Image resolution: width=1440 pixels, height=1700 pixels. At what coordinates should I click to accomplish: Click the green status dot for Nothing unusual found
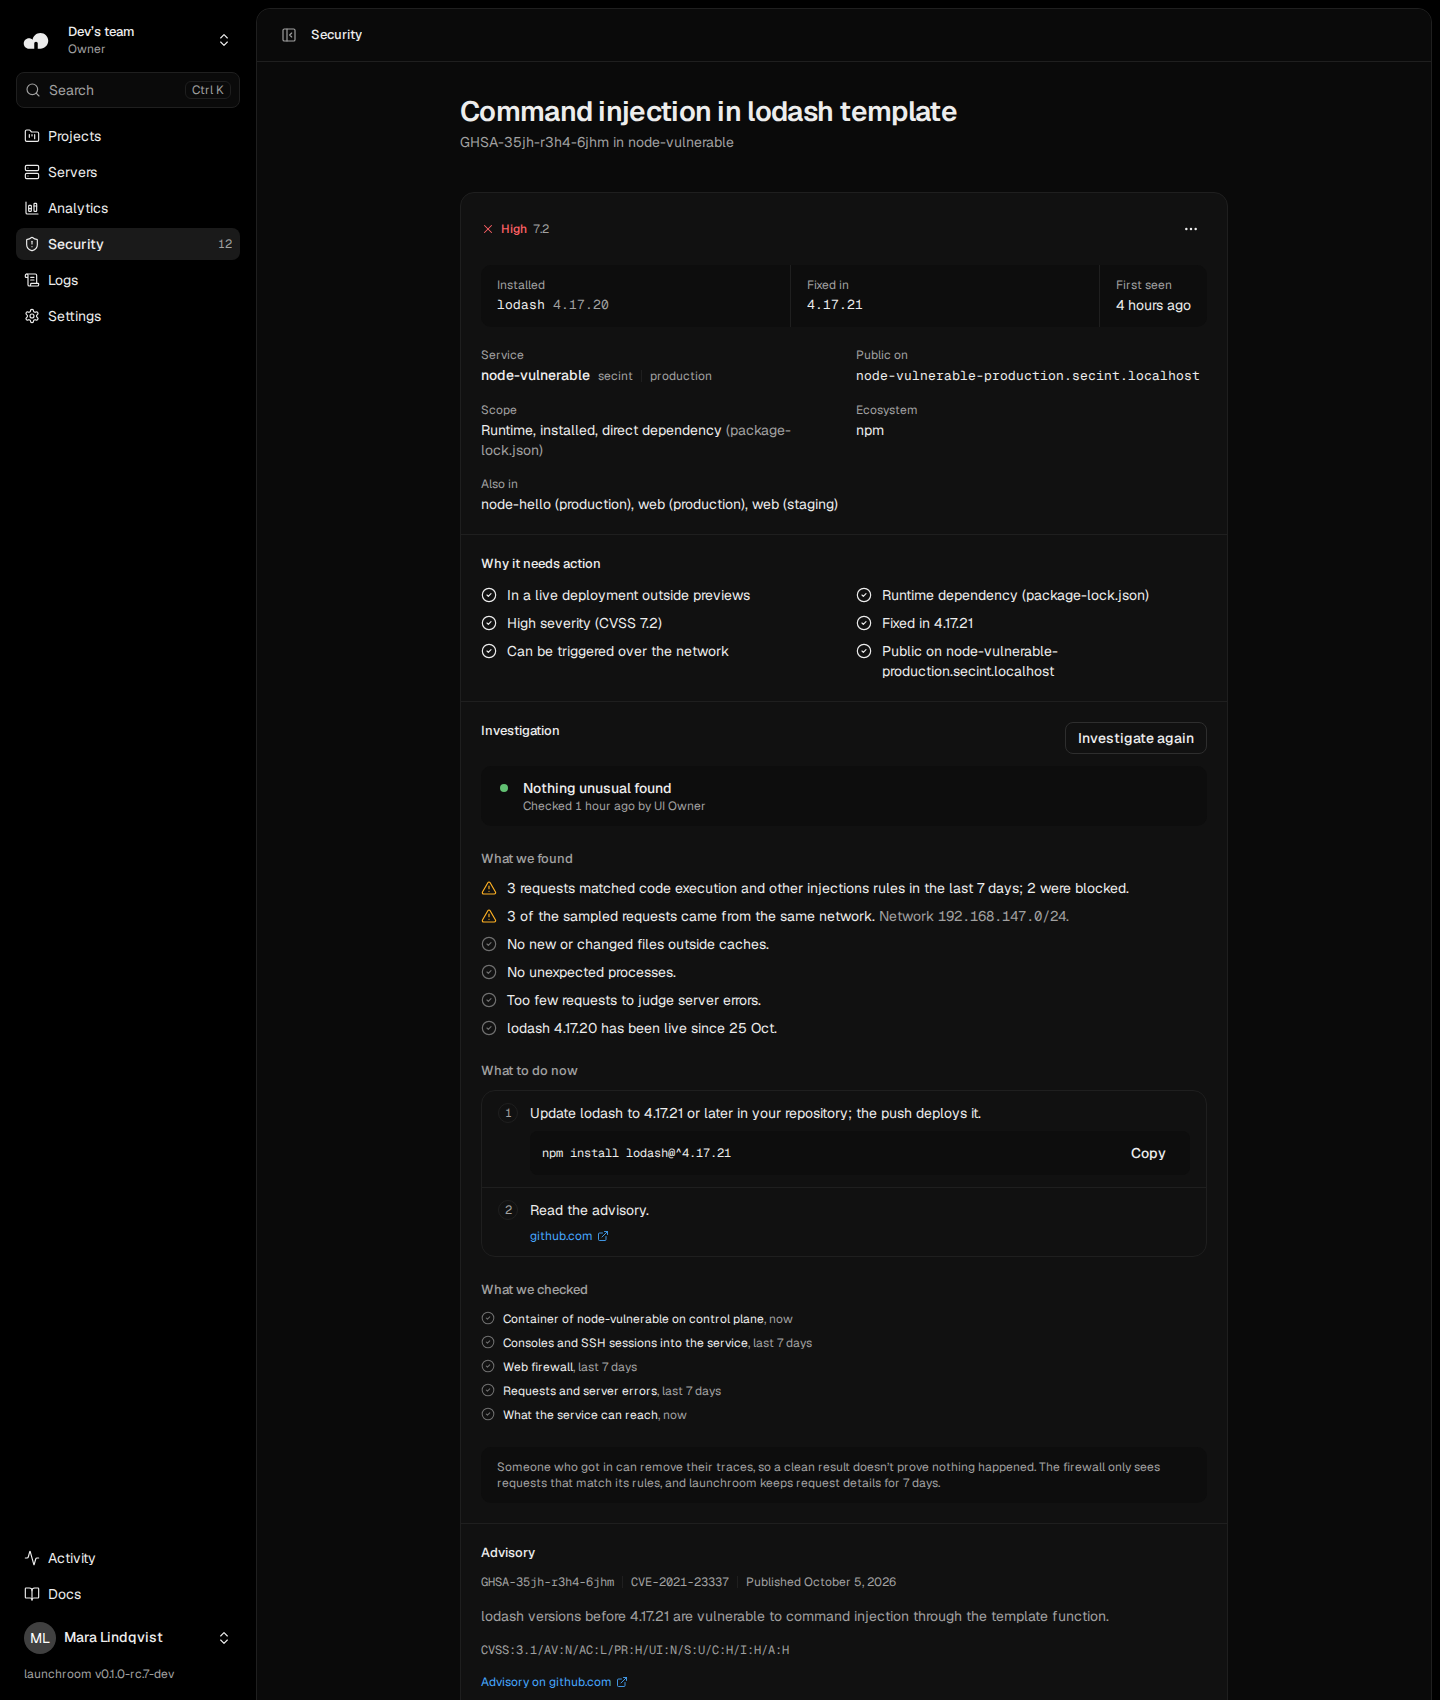504,788
